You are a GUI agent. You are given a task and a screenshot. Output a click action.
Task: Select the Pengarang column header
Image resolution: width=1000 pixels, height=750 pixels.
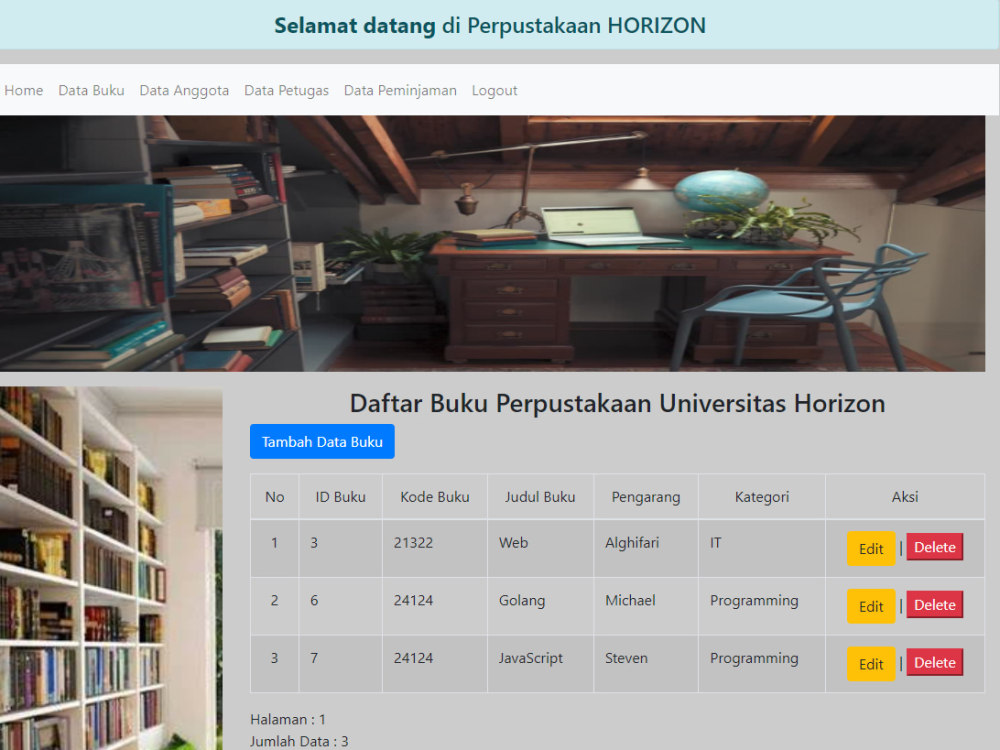[x=646, y=497]
